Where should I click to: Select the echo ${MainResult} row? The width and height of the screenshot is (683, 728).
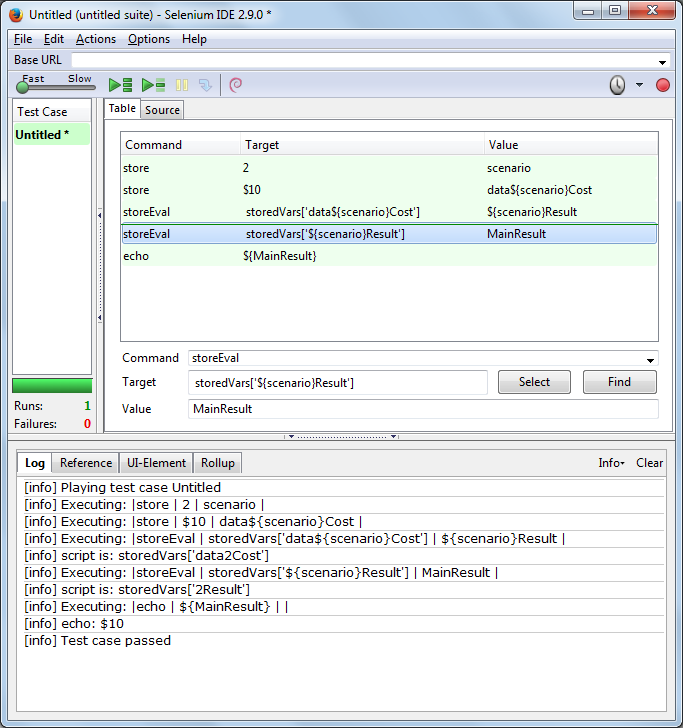[x=389, y=256]
